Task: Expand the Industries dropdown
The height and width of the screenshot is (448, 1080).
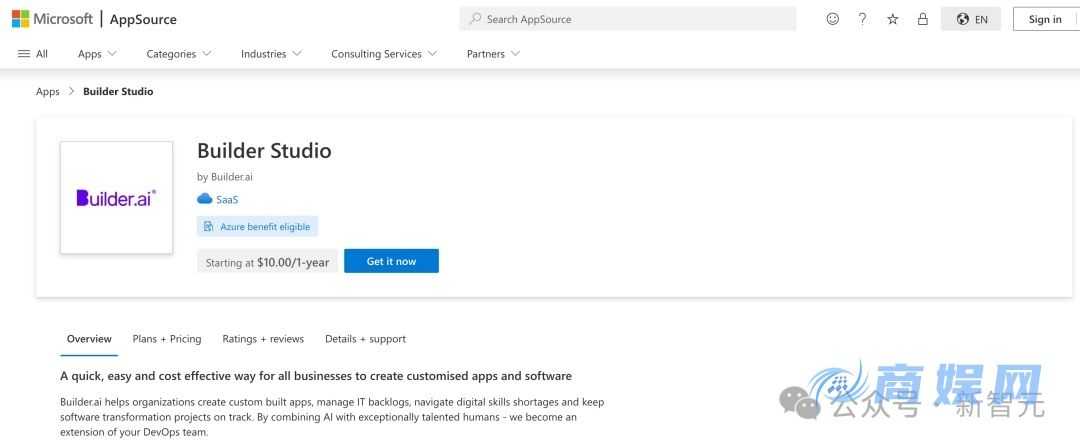Action: click(x=270, y=54)
